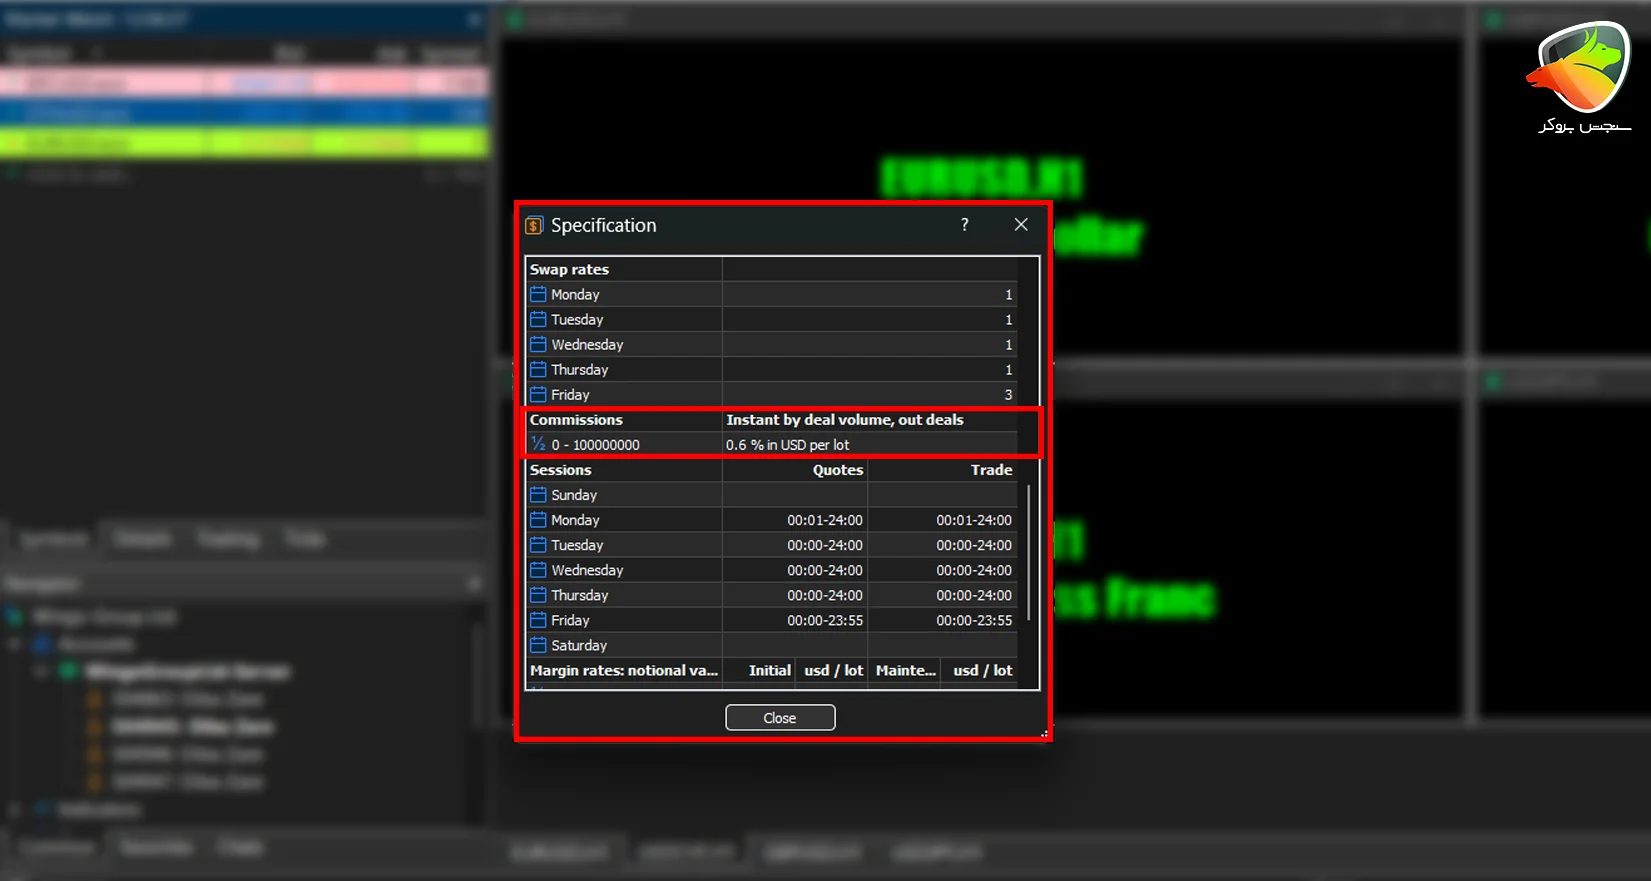
Task: Click the Friday swap value 3
Action: coord(1008,395)
